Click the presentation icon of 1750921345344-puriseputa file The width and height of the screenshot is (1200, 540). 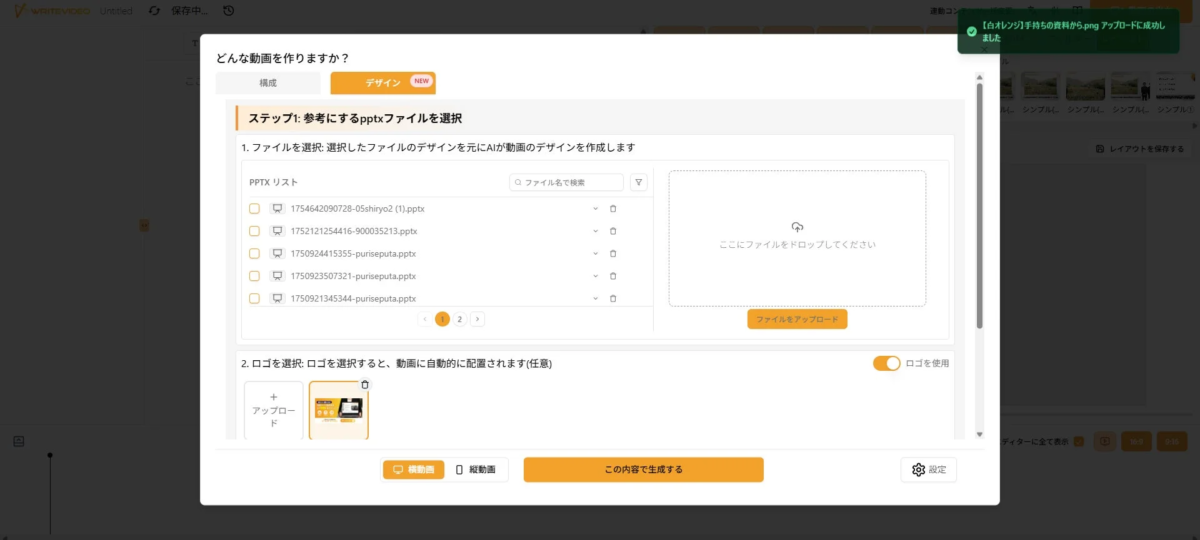277,298
